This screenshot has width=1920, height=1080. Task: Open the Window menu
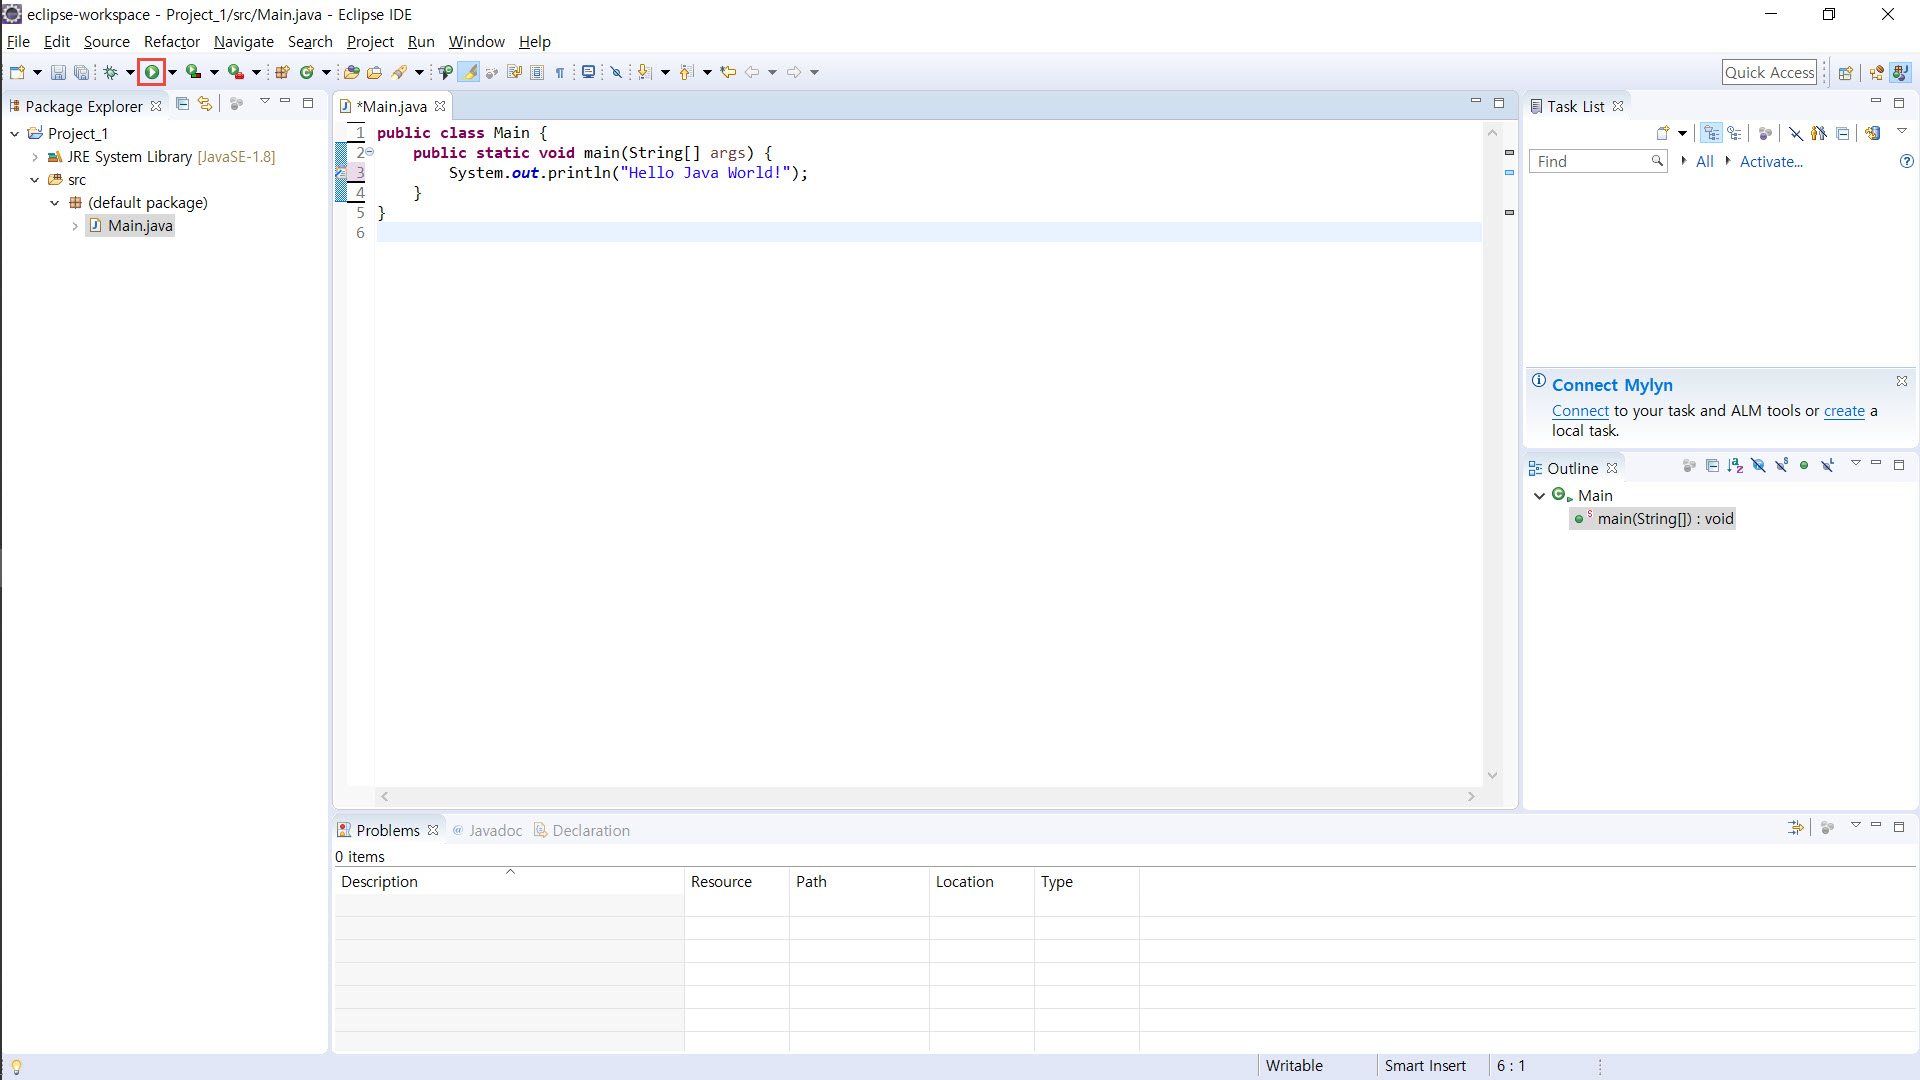pyautogui.click(x=476, y=42)
